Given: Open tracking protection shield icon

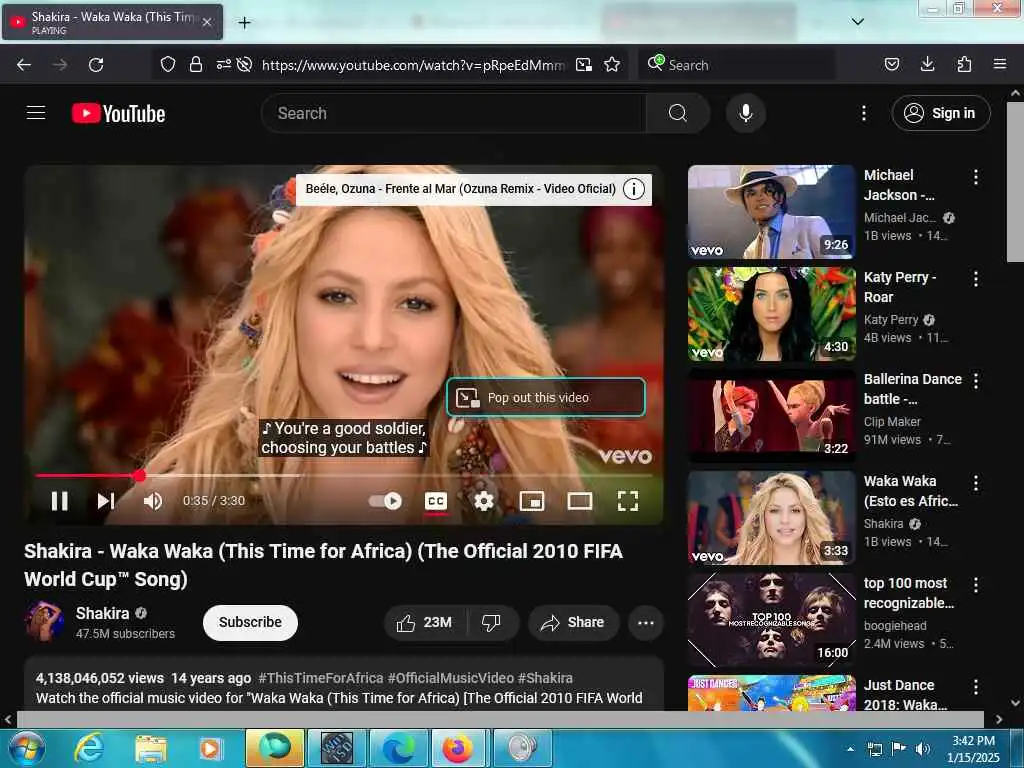Looking at the screenshot, I should 168,65.
